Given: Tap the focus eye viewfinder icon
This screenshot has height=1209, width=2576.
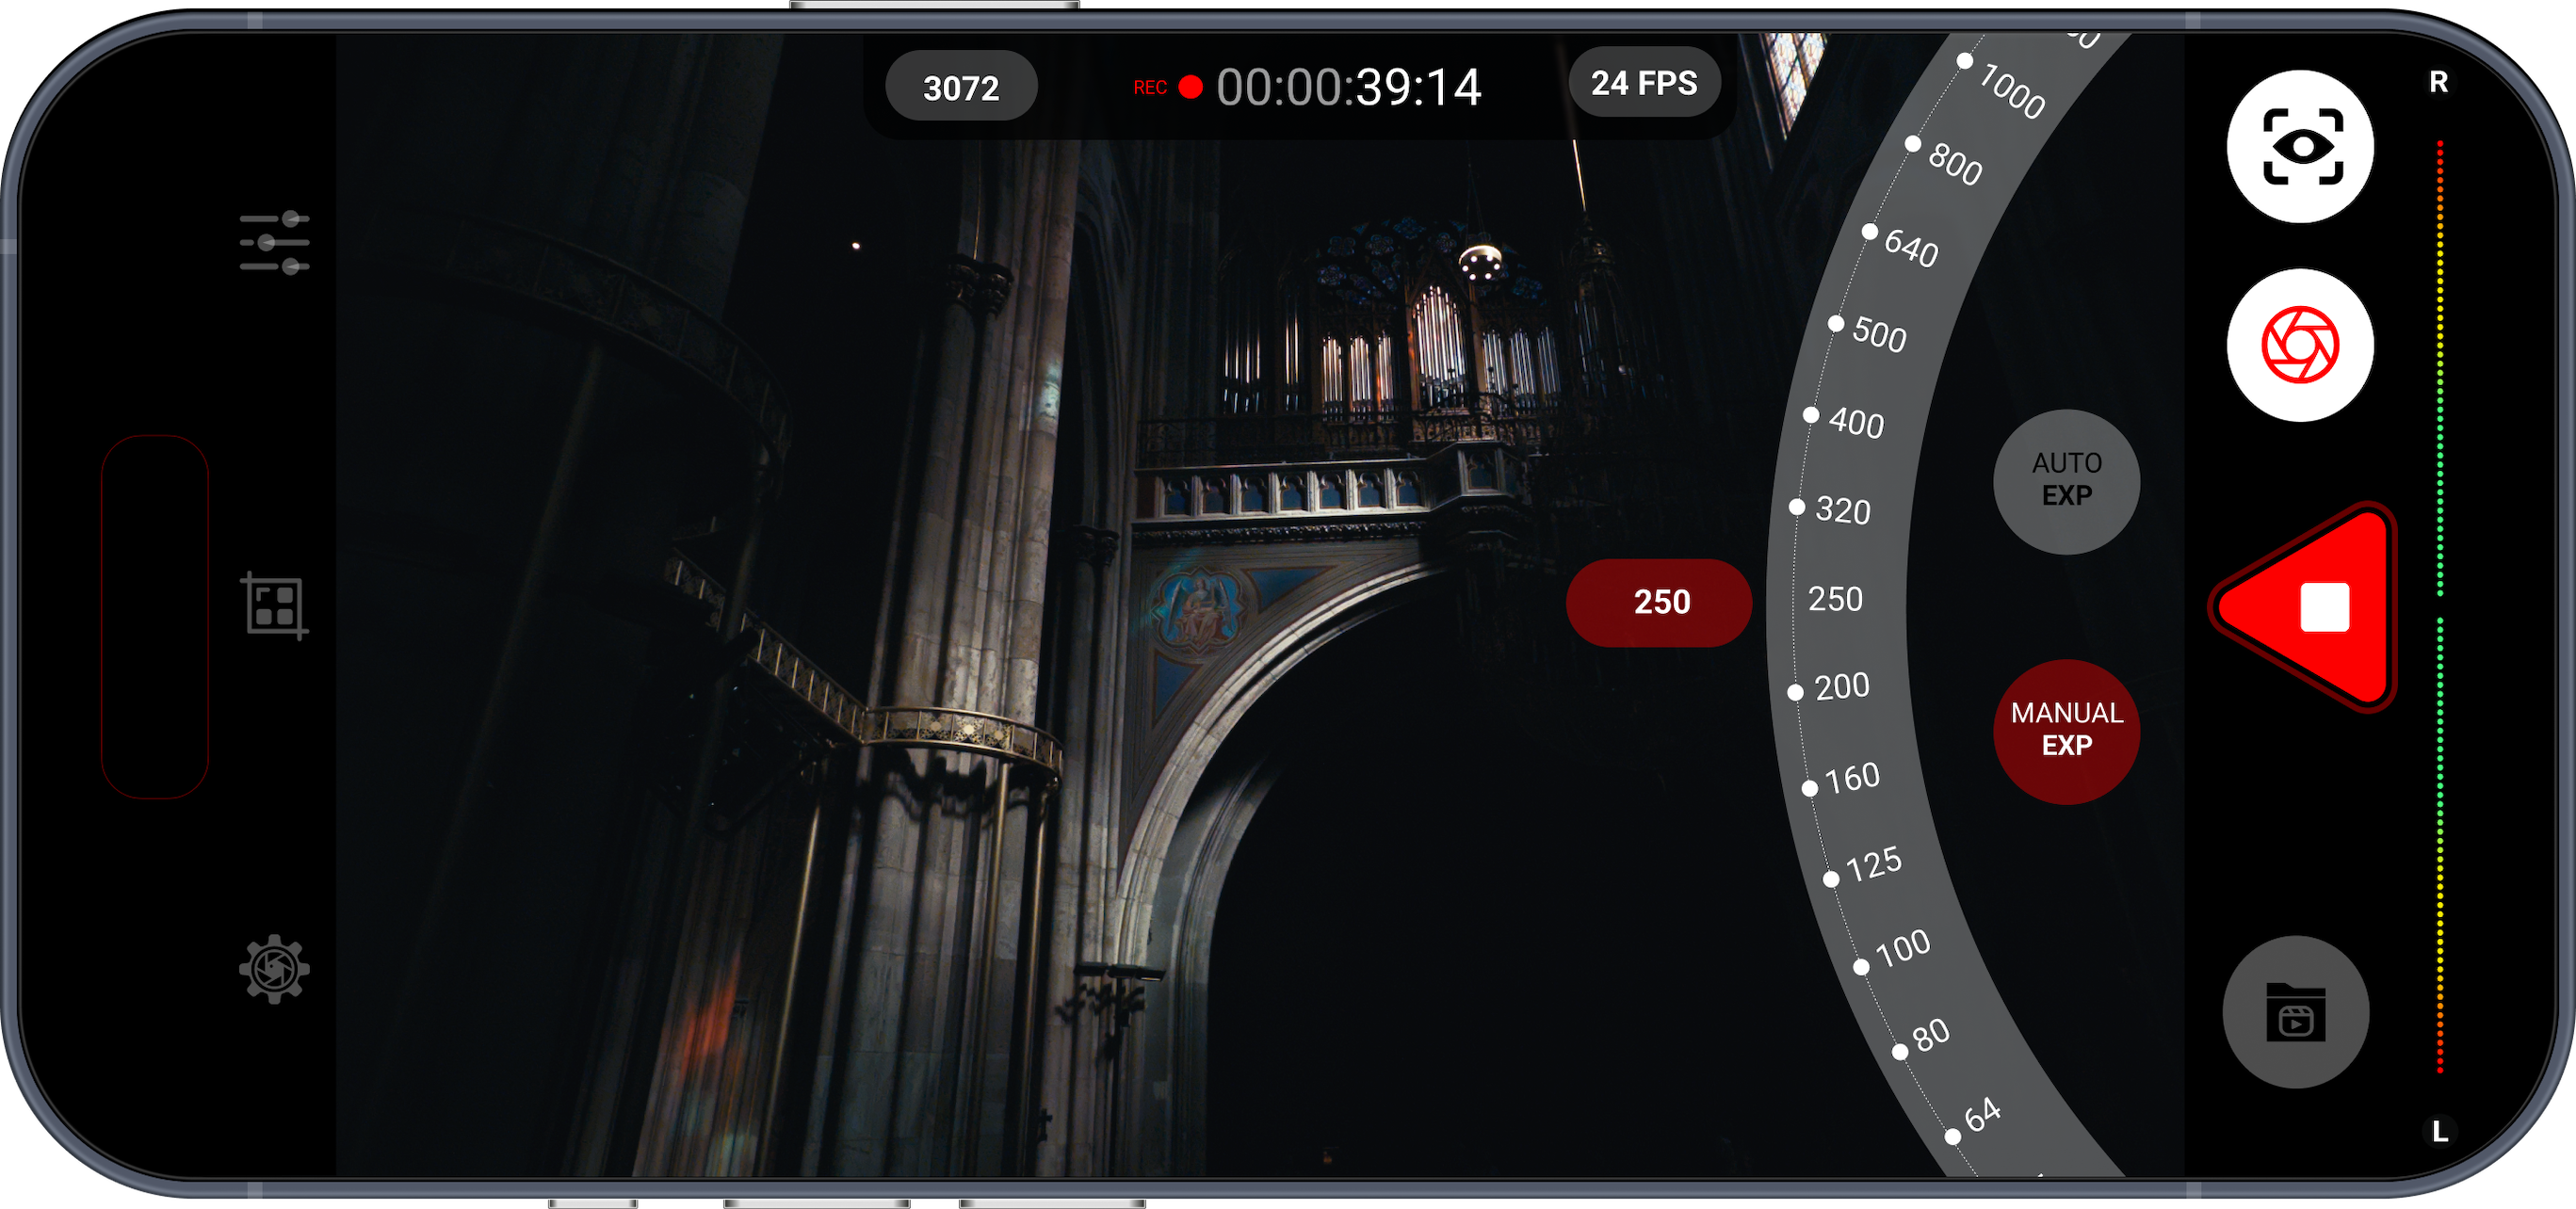Looking at the screenshot, I should point(2300,147).
